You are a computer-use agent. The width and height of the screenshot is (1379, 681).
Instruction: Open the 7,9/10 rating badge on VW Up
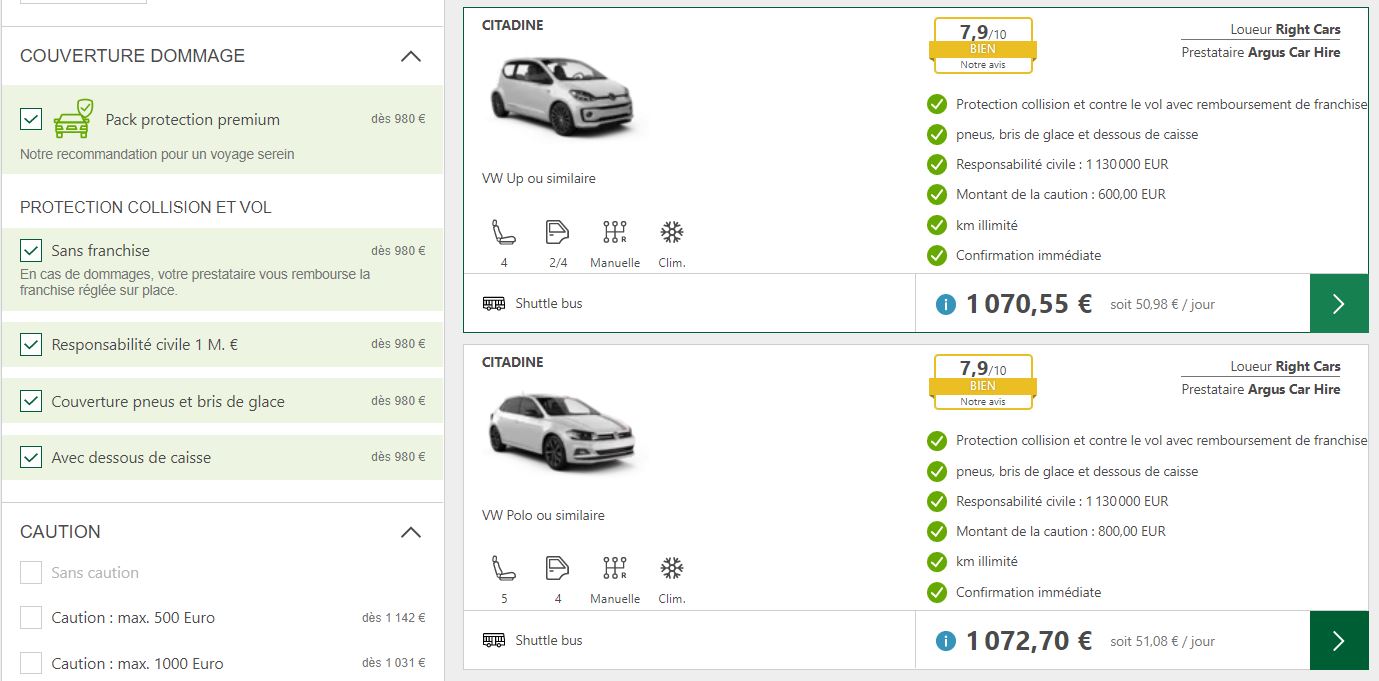tap(982, 46)
